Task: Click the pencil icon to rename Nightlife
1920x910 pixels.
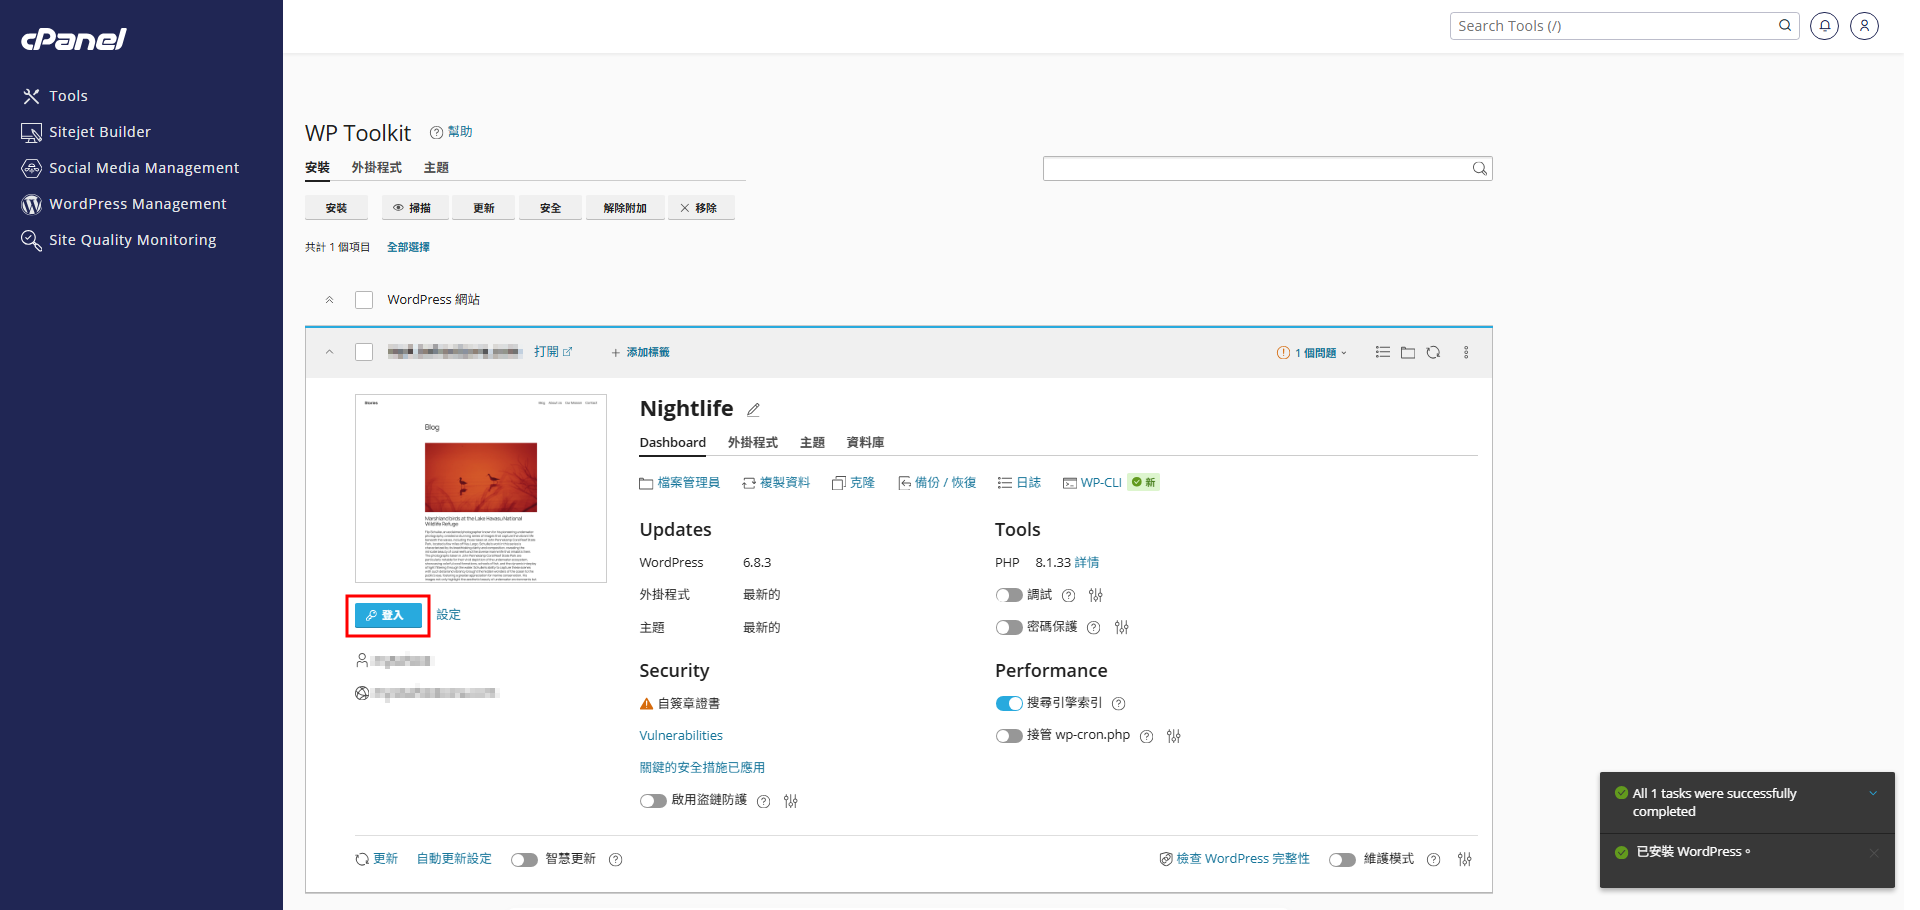Action: pos(753,409)
